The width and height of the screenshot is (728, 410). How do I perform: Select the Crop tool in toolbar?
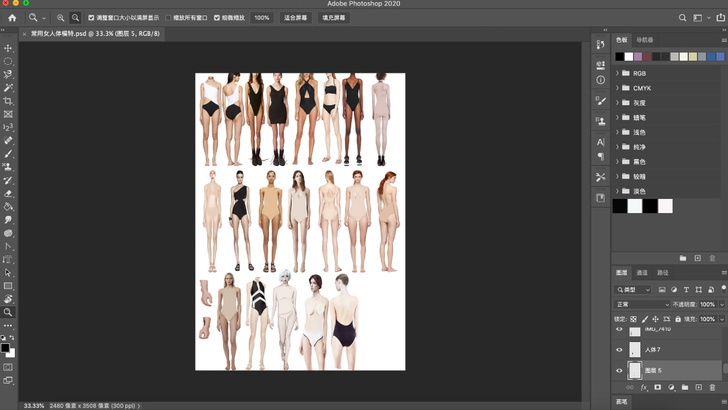[x=8, y=101]
